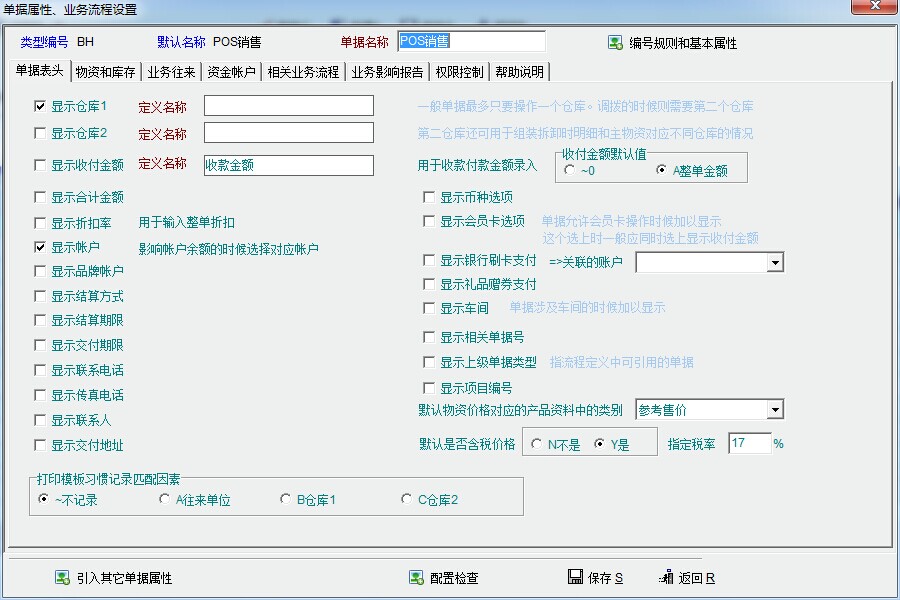The height and width of the screenshot is (600, 900).
Task: Click the 保存 floppy disk icon
Action: 575,578
